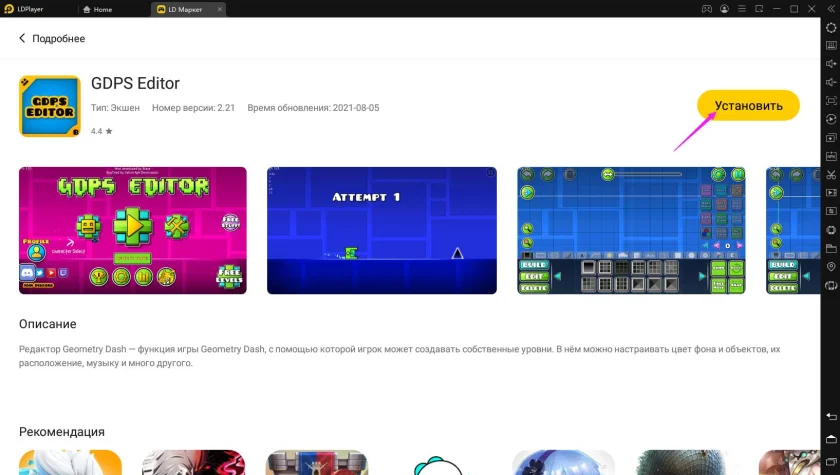The height and width of the screenshot is (475, 840).
Task: Click the rotate screen sidebar icon
Action: pos(831,285)
